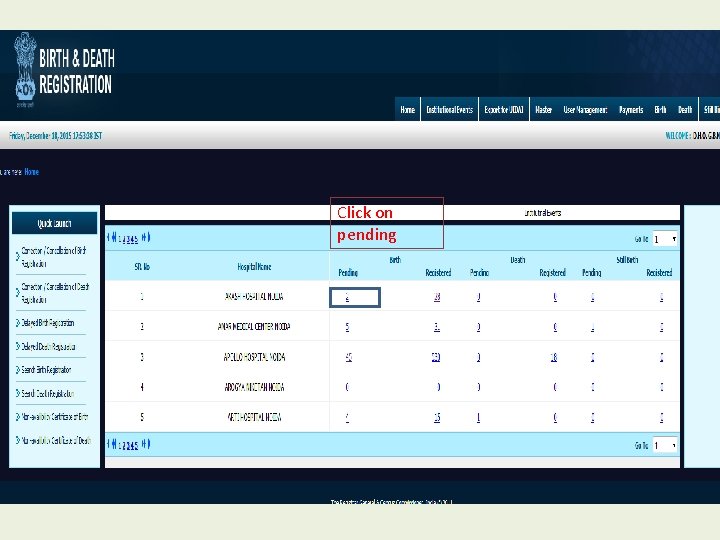Click still birth pending count for Apollo Hospital
This screenshot has width=720, height=540.
pos(592,357)
